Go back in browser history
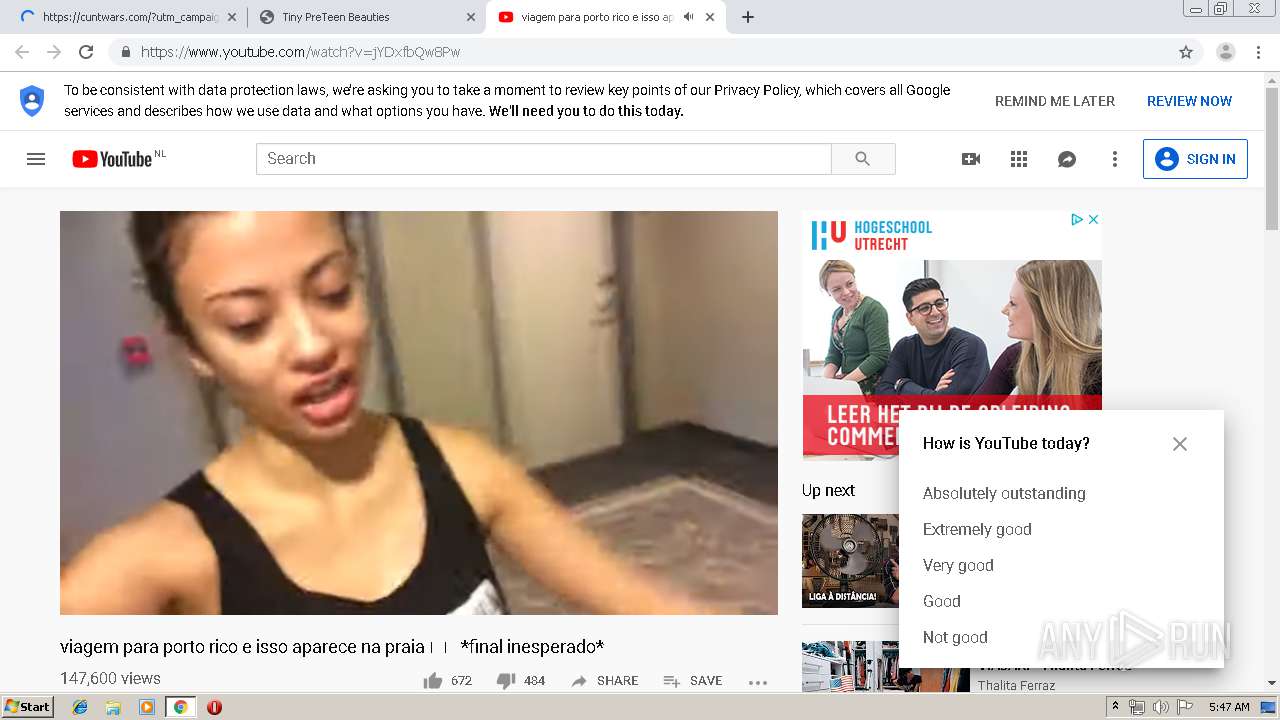1280x720 pixels. (22, 52)
